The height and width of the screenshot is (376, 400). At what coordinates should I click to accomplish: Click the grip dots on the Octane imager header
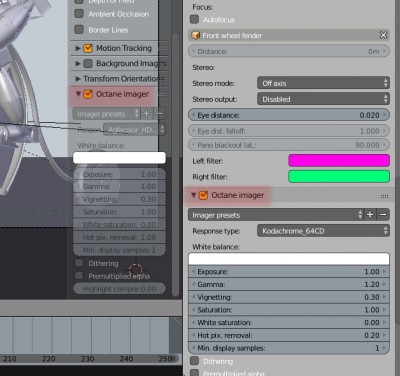tap(384, 196)
